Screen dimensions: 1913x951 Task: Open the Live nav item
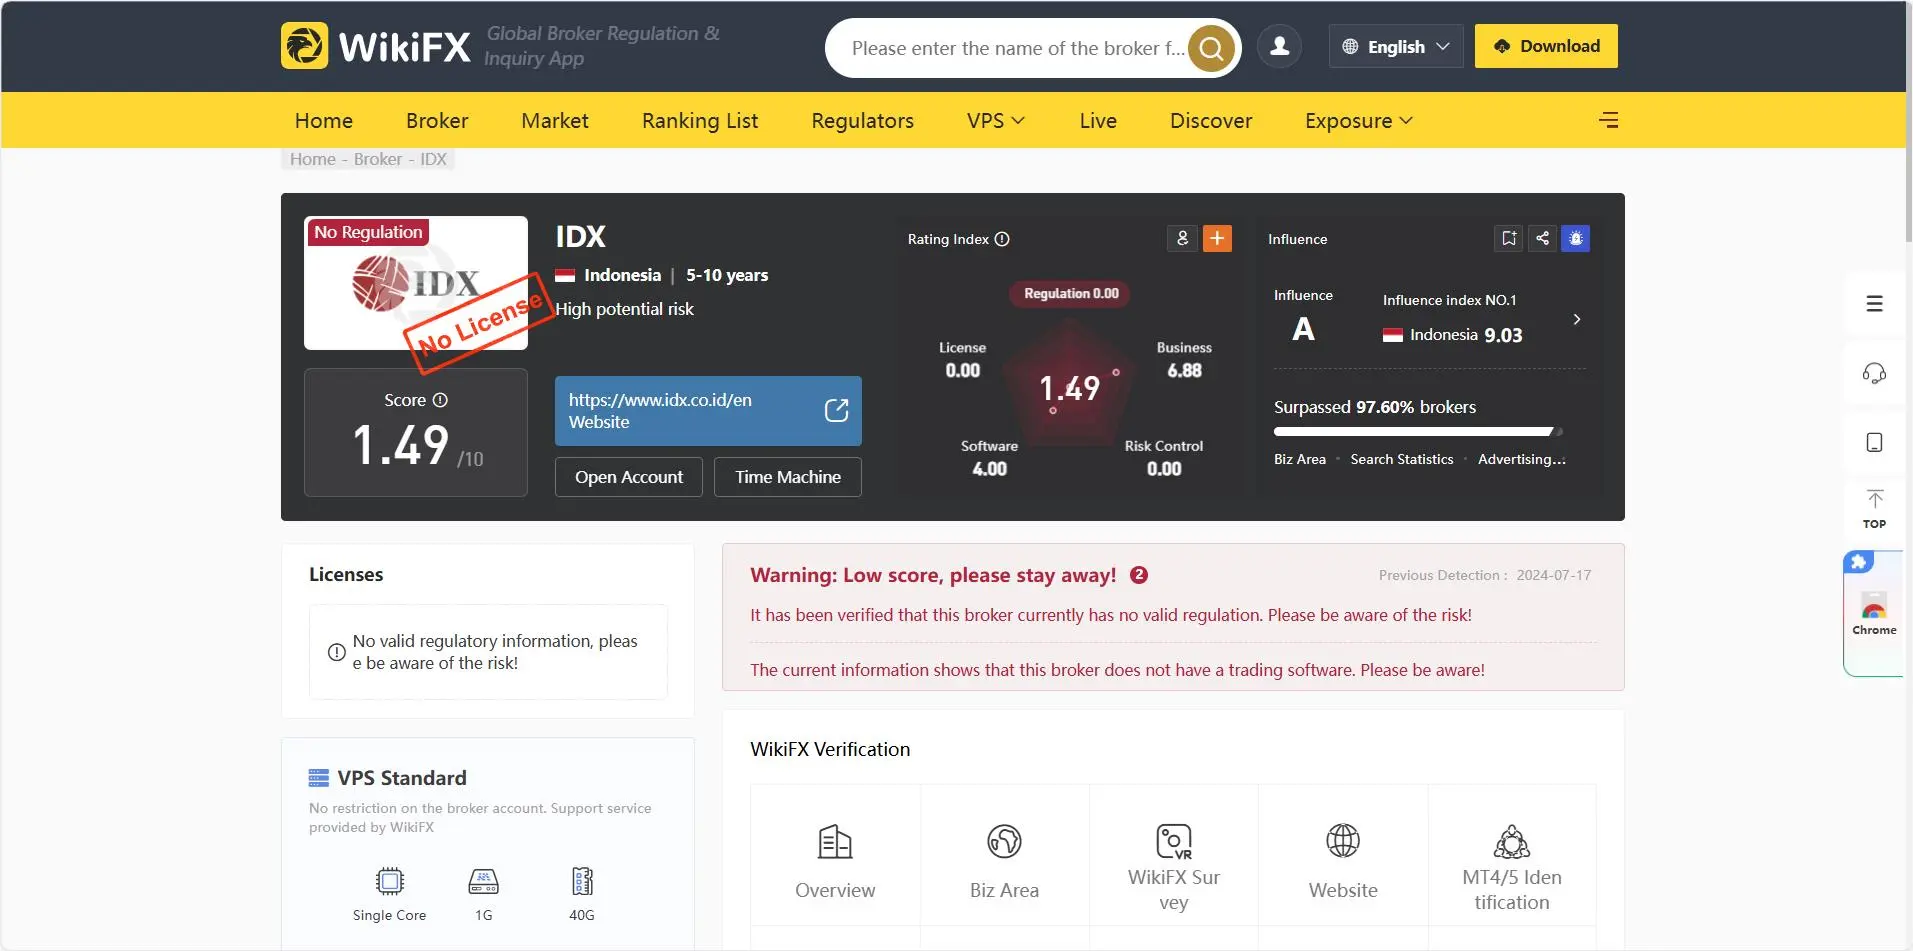1098,120
